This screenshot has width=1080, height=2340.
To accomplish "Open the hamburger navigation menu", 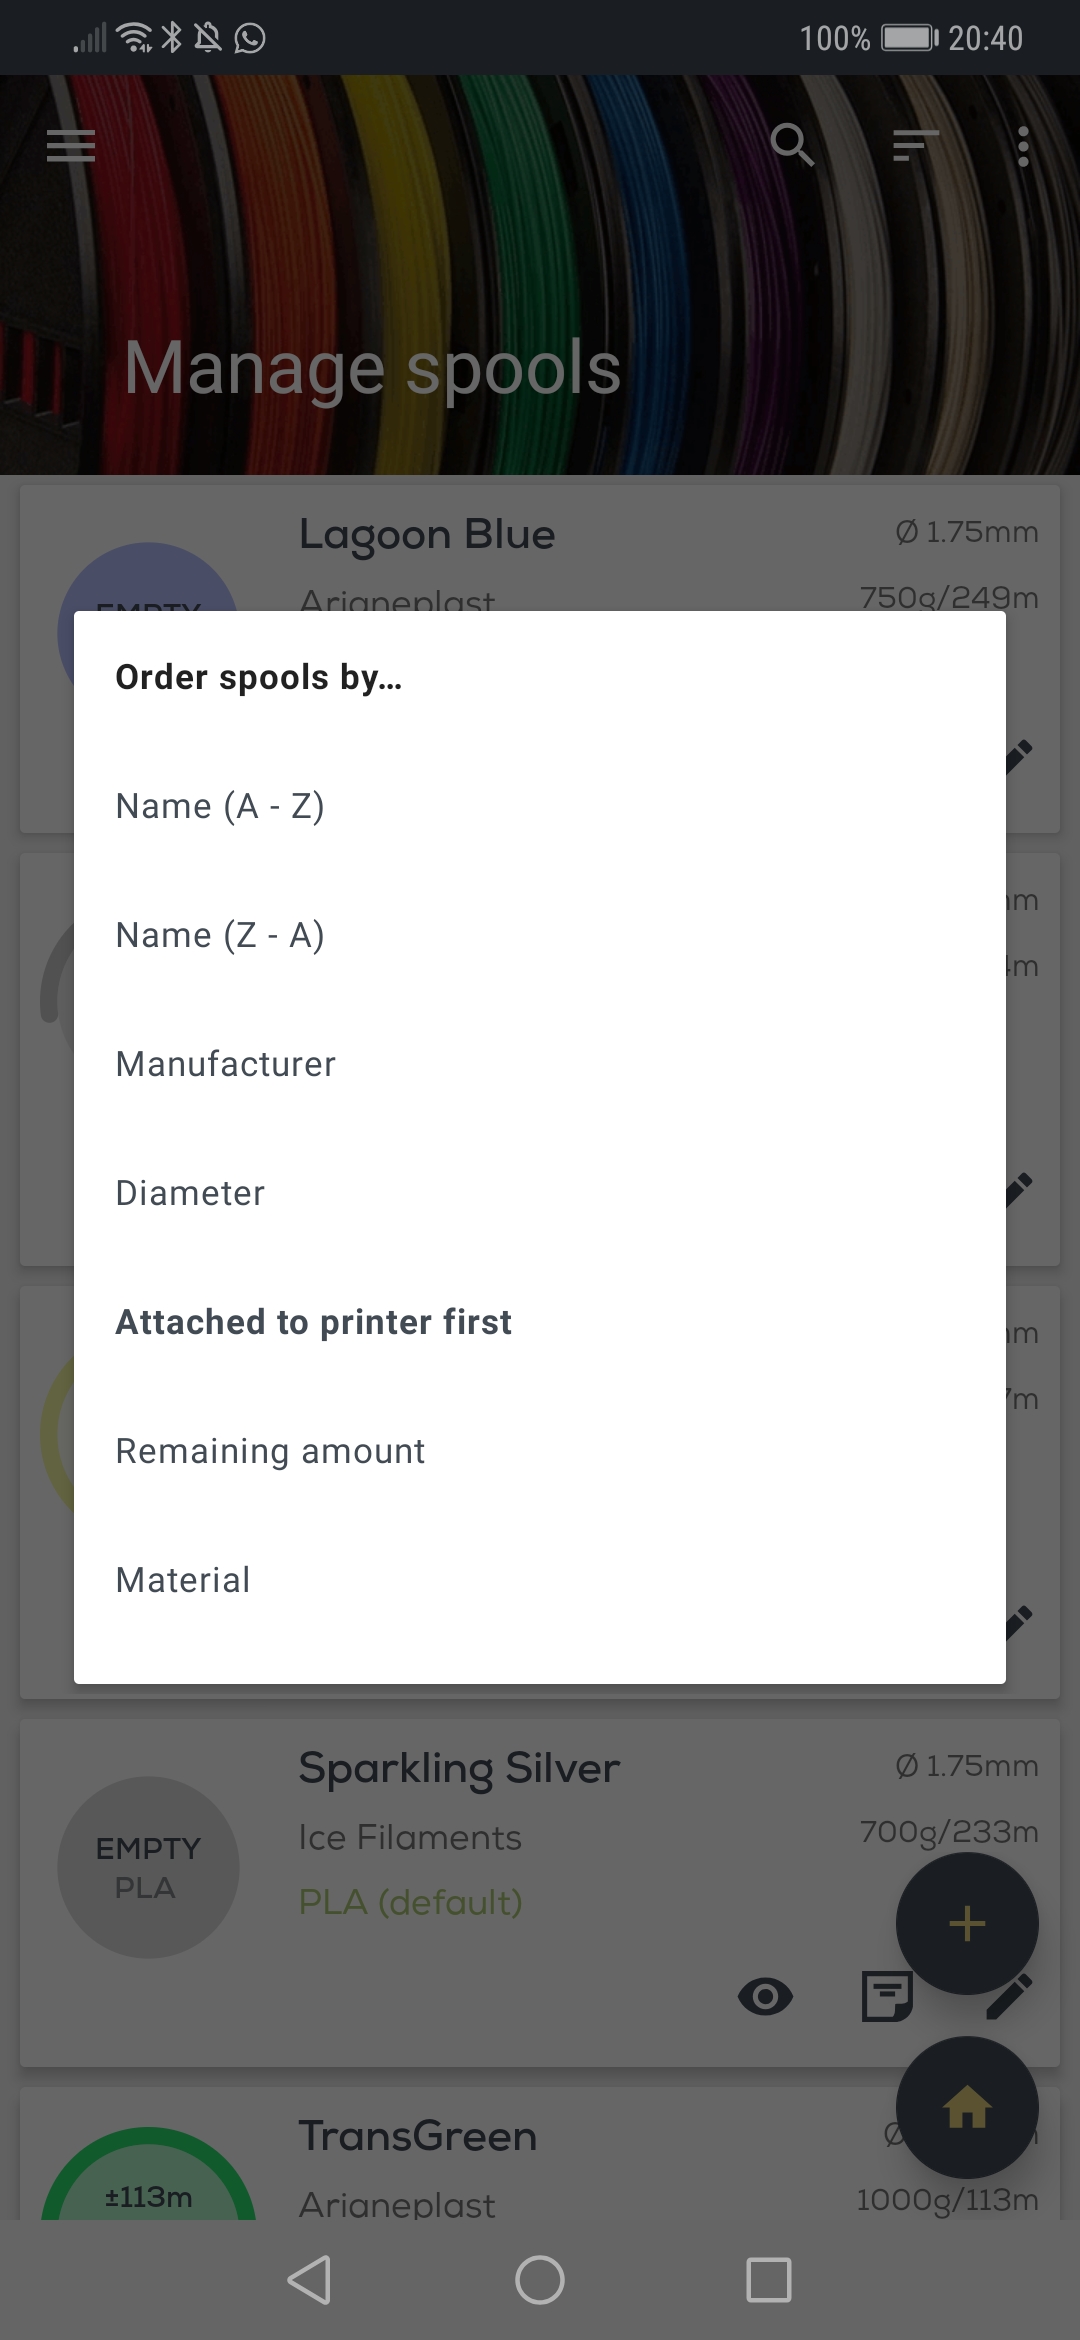I will pyautogui.click(x=71, y=146).
